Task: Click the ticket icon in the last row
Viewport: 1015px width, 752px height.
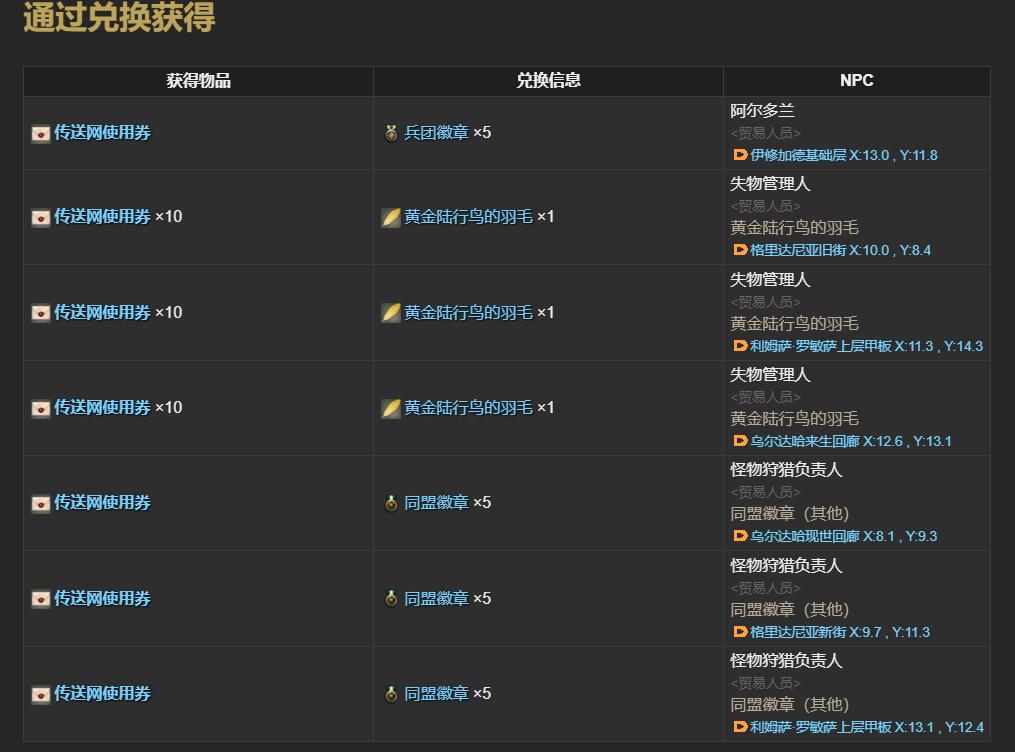Action: click(x=40, y=693)
